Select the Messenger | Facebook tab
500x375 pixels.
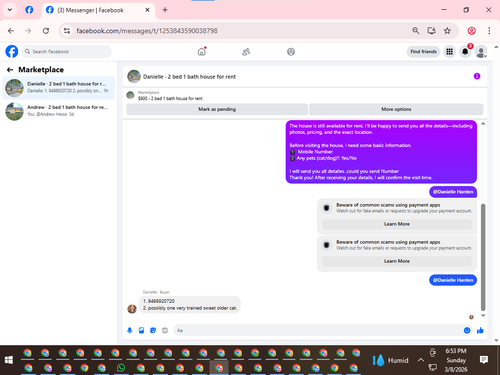coord(98,10)
